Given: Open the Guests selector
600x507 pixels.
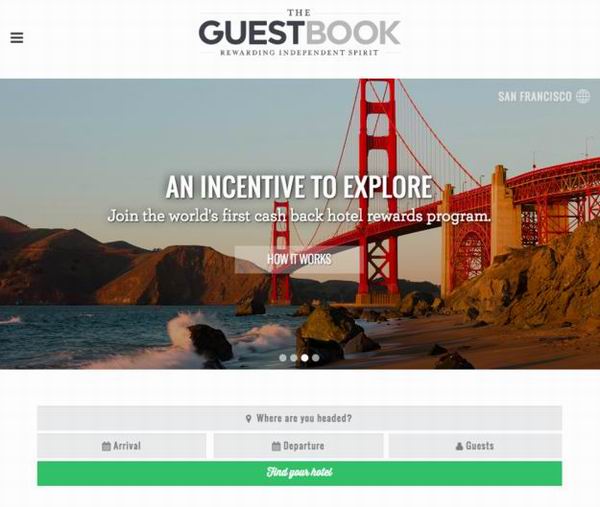Looking at the screenshot, I should [x=475, y=446].
